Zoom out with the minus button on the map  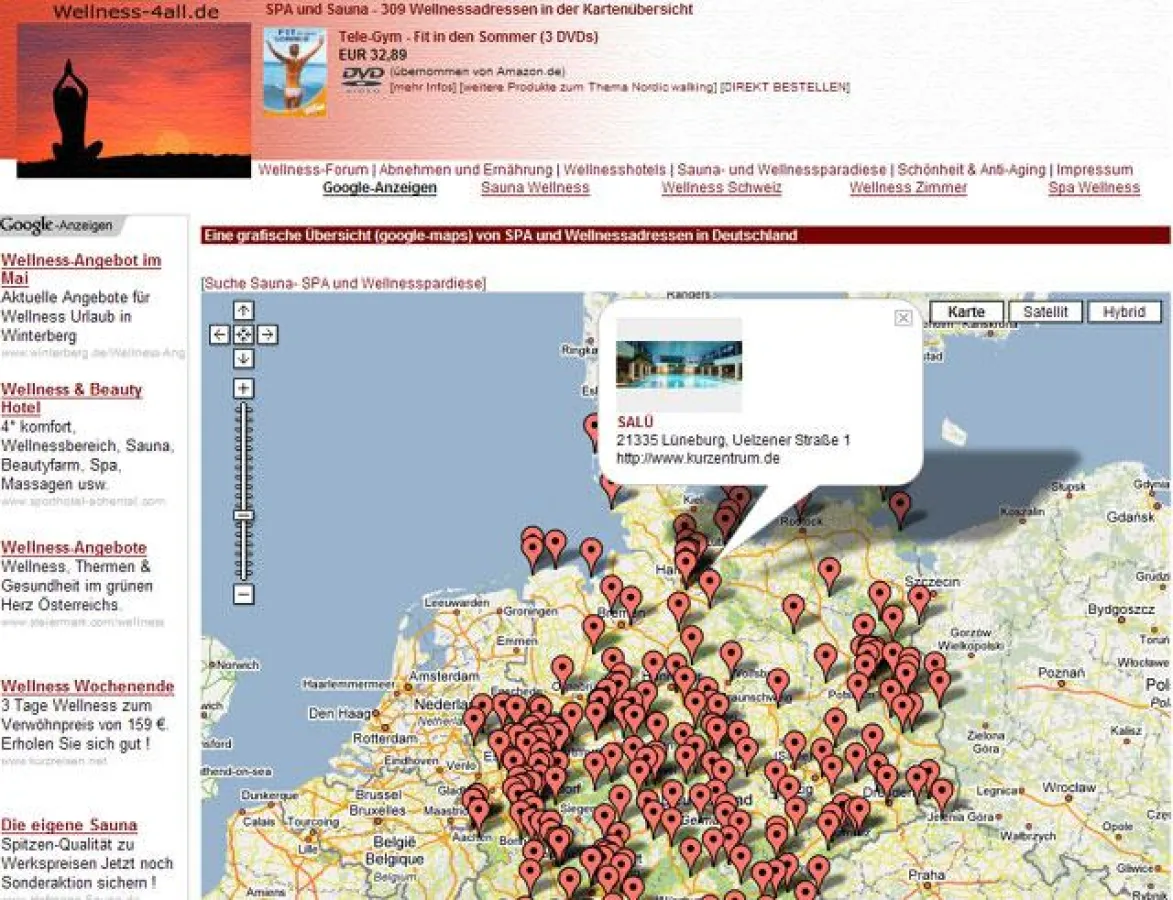[243, 593]
